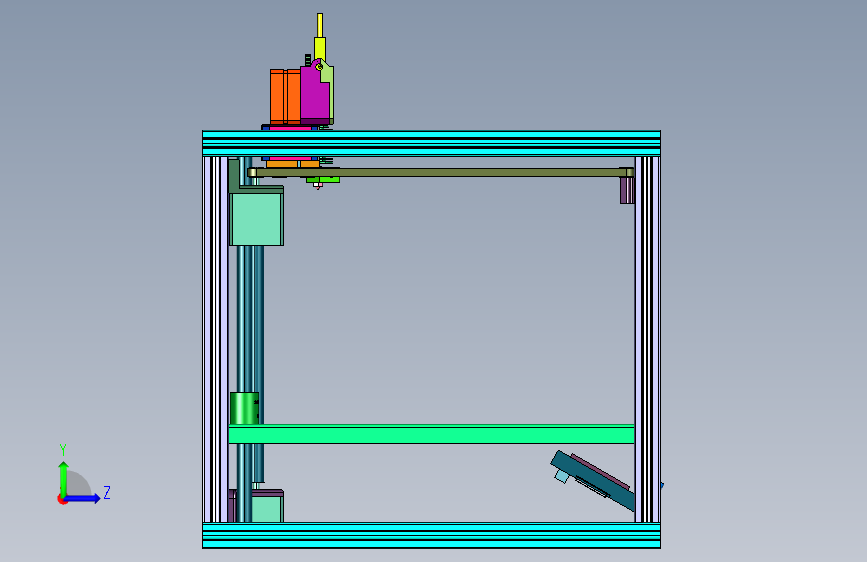
Task: Click the blue Z axis label
Action: tap(107, 492)
